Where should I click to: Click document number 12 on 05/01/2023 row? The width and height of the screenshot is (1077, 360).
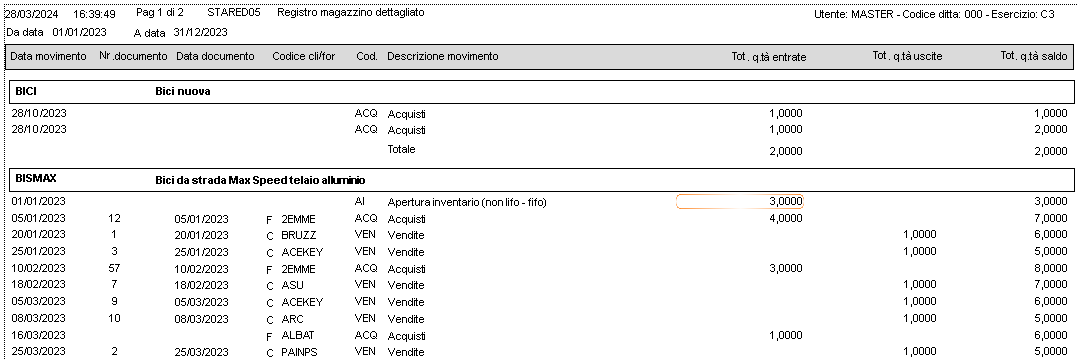115,218
